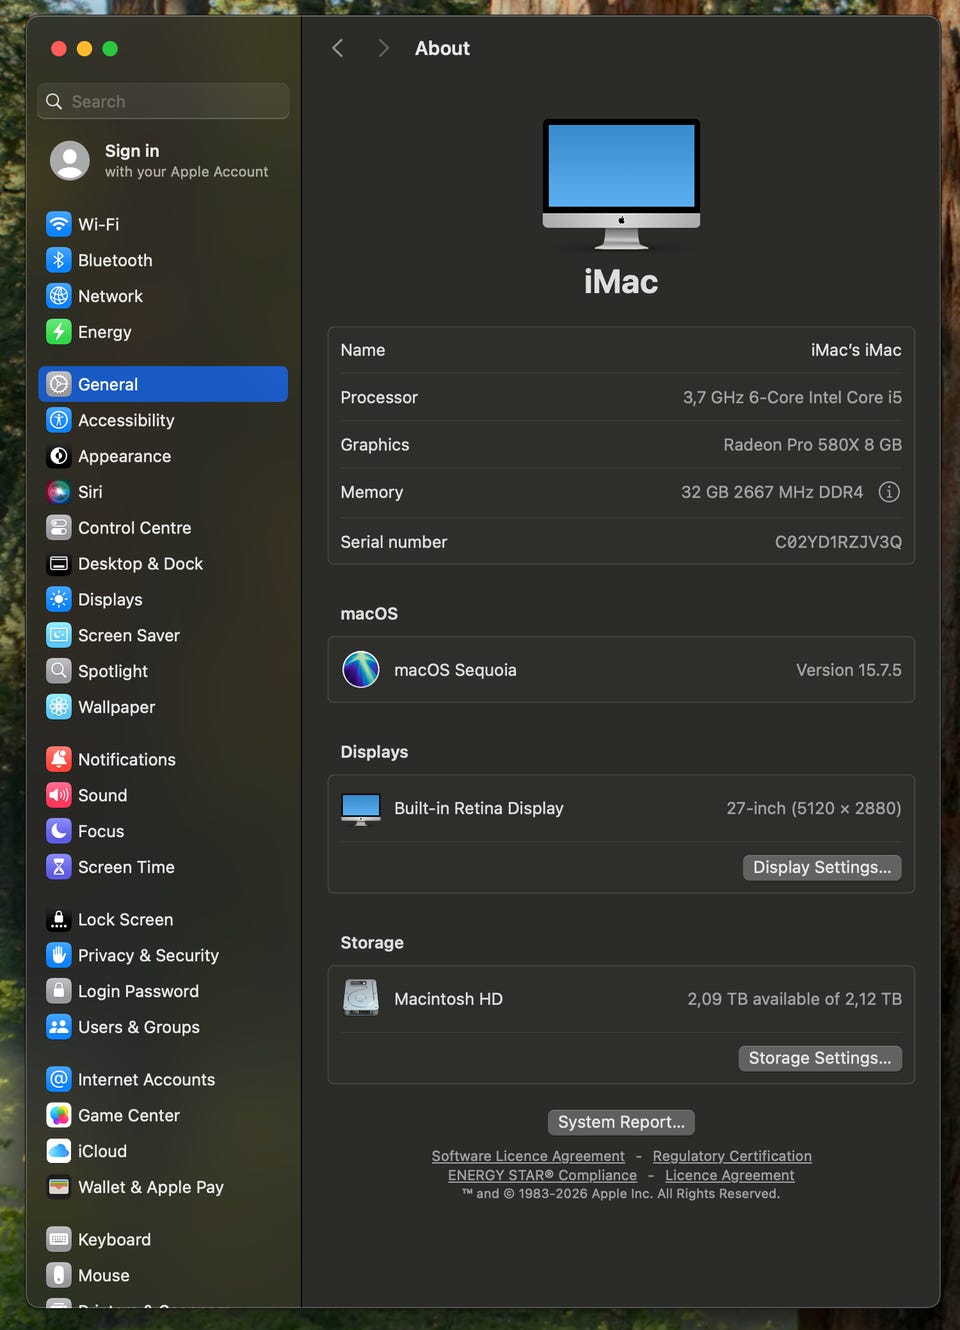Click the user avatar icon

click(70, 161)
